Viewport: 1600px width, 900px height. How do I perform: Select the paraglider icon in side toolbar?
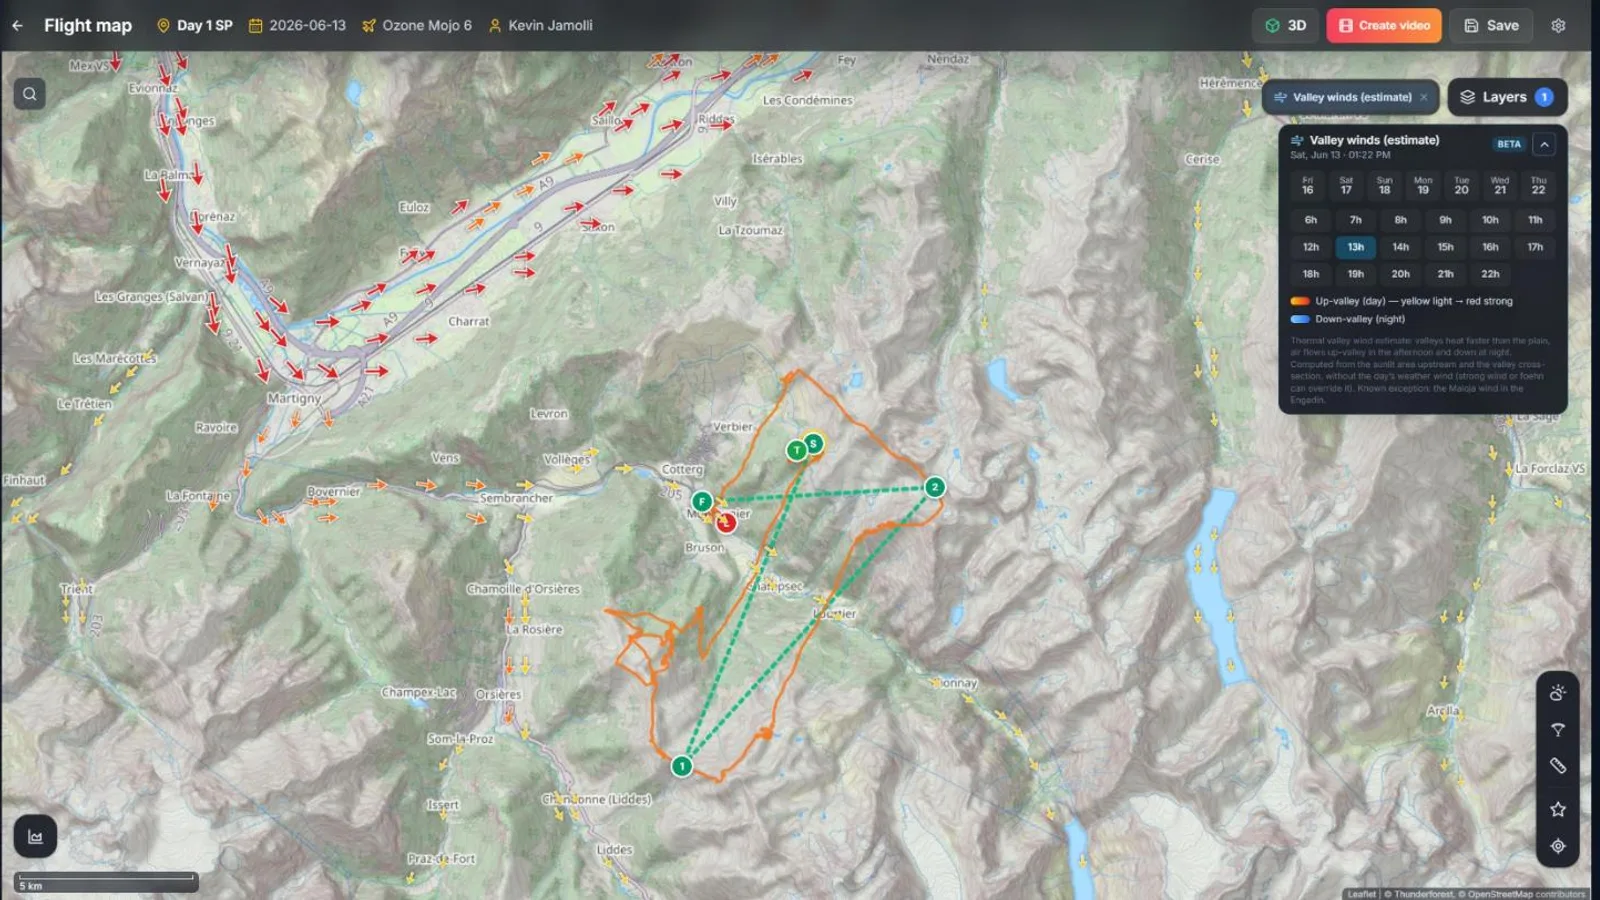[x=1558, y=730]
